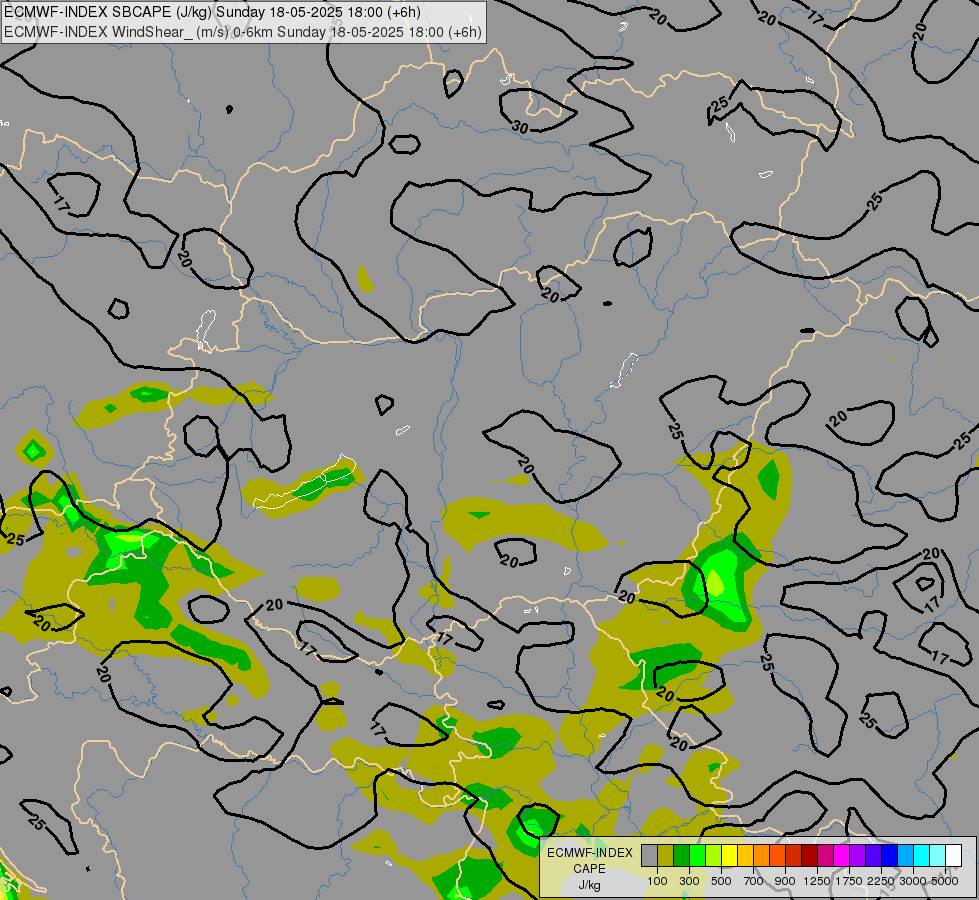Click the olive swatch in the CAPE legend
The width and height of the screenshot is (979, 900).
pyautogui.click(x=666, y=856)
